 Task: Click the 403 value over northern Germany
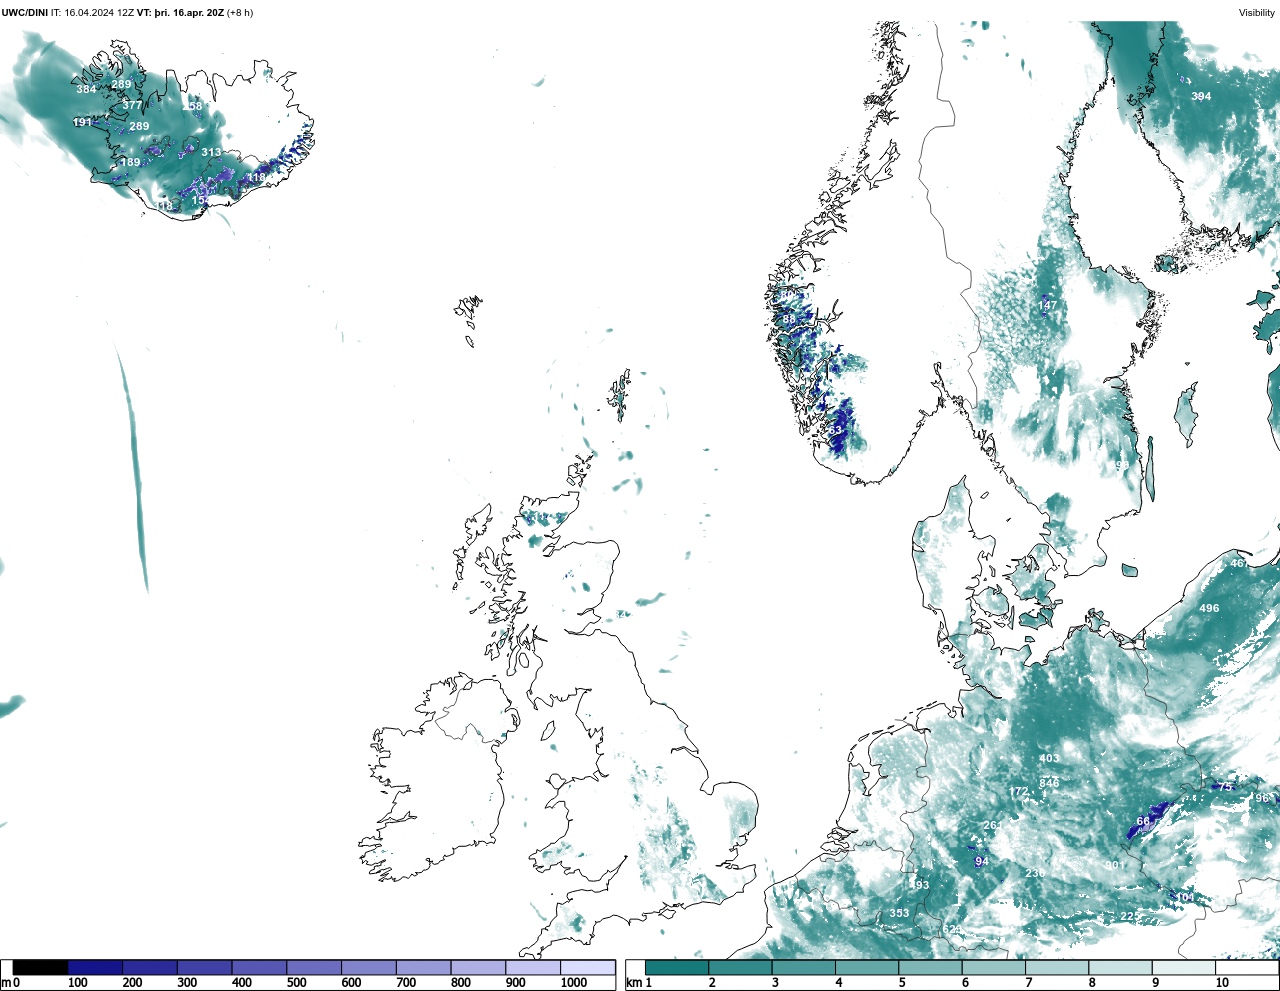point(1048,759)
